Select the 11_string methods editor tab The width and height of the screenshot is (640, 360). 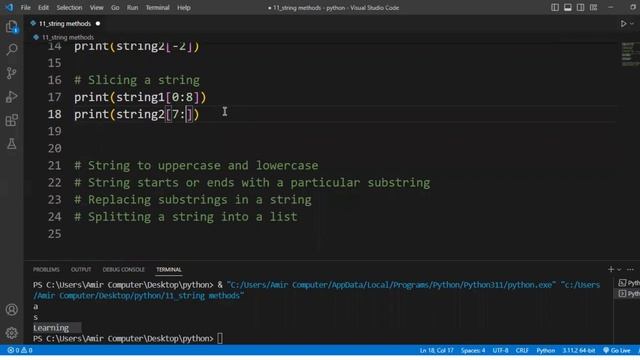(64, 24)
